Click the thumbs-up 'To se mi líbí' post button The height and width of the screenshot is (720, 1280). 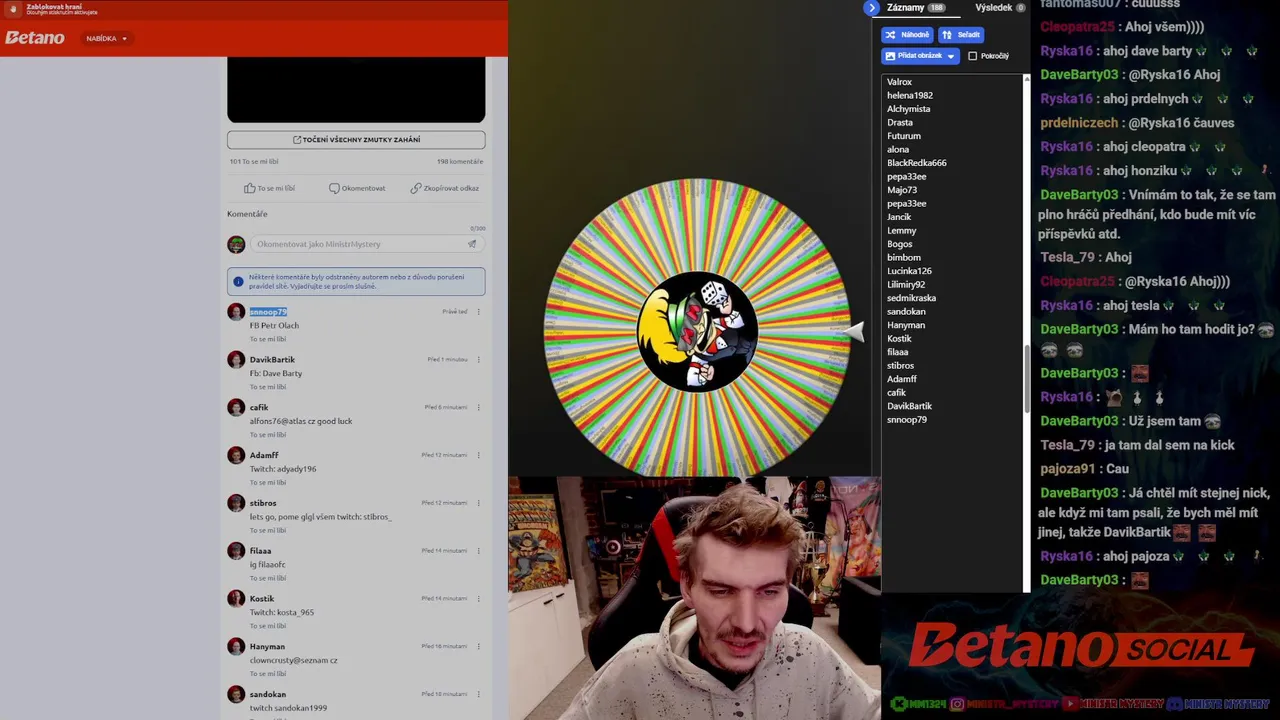270,188
